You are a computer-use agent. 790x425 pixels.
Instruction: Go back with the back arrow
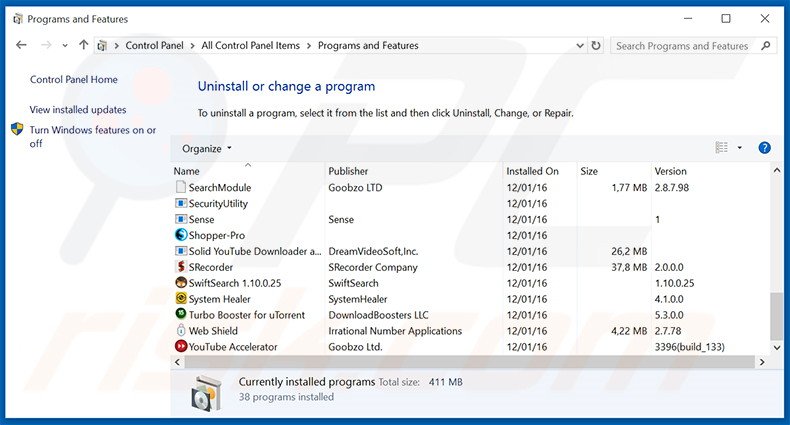[x=21, y=45]
